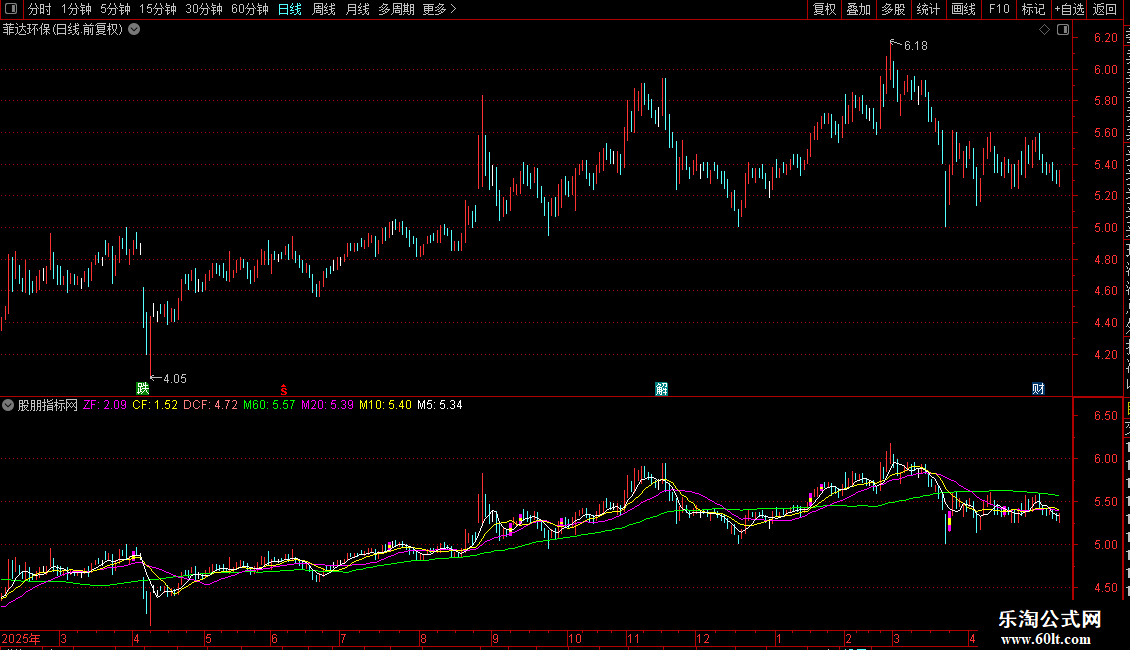This screenshot has height=650, width=1130.
Task: Click the 6.18 high price label
Action: point(915,45)
